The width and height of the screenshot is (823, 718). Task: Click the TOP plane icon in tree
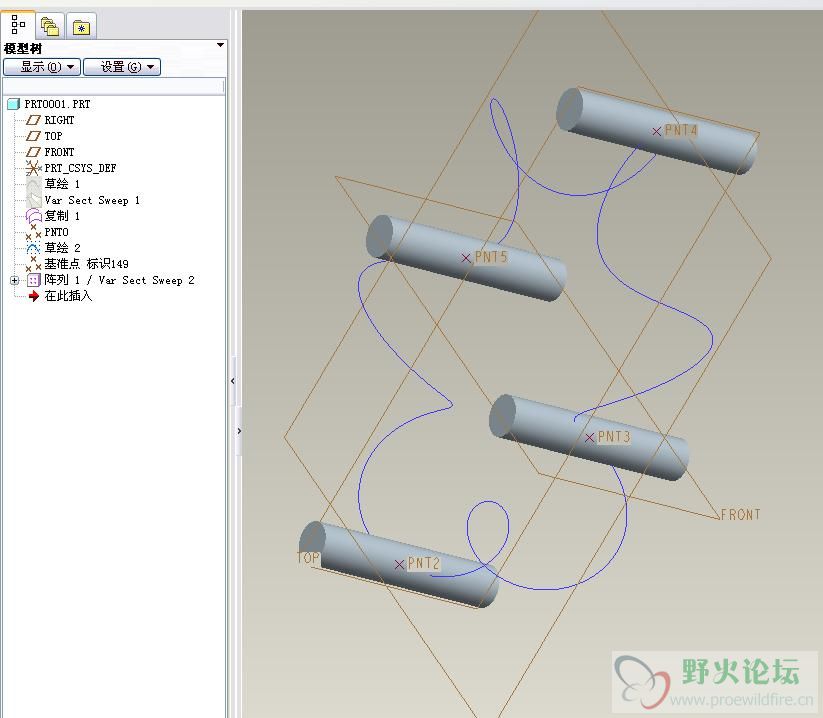(33, 136)
